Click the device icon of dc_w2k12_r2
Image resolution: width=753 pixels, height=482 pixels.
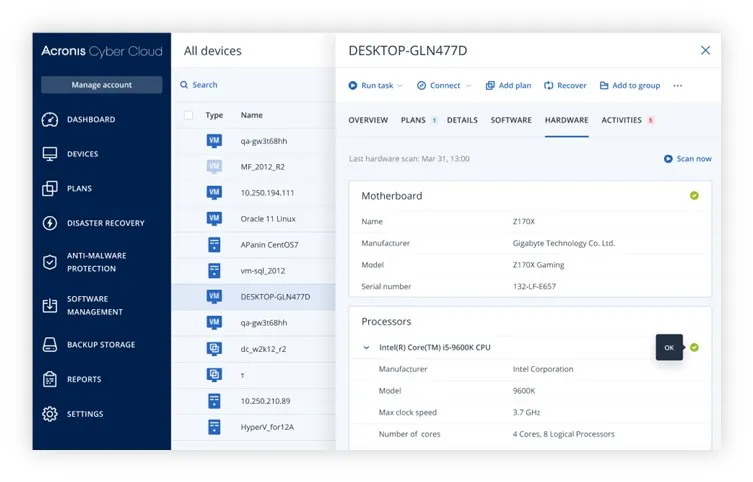pos(214,349)
